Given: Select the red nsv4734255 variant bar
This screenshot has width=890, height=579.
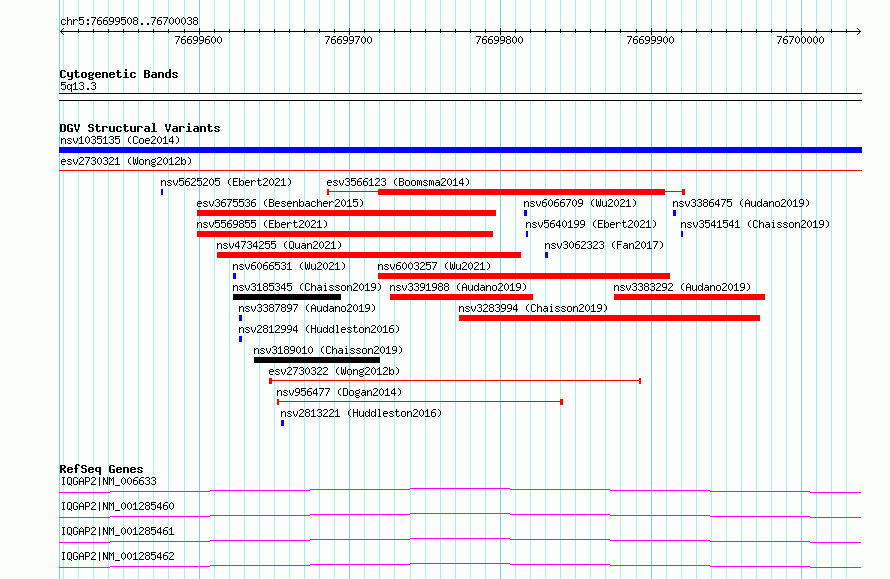Looking at the screenshot, I should coord(369,255).
